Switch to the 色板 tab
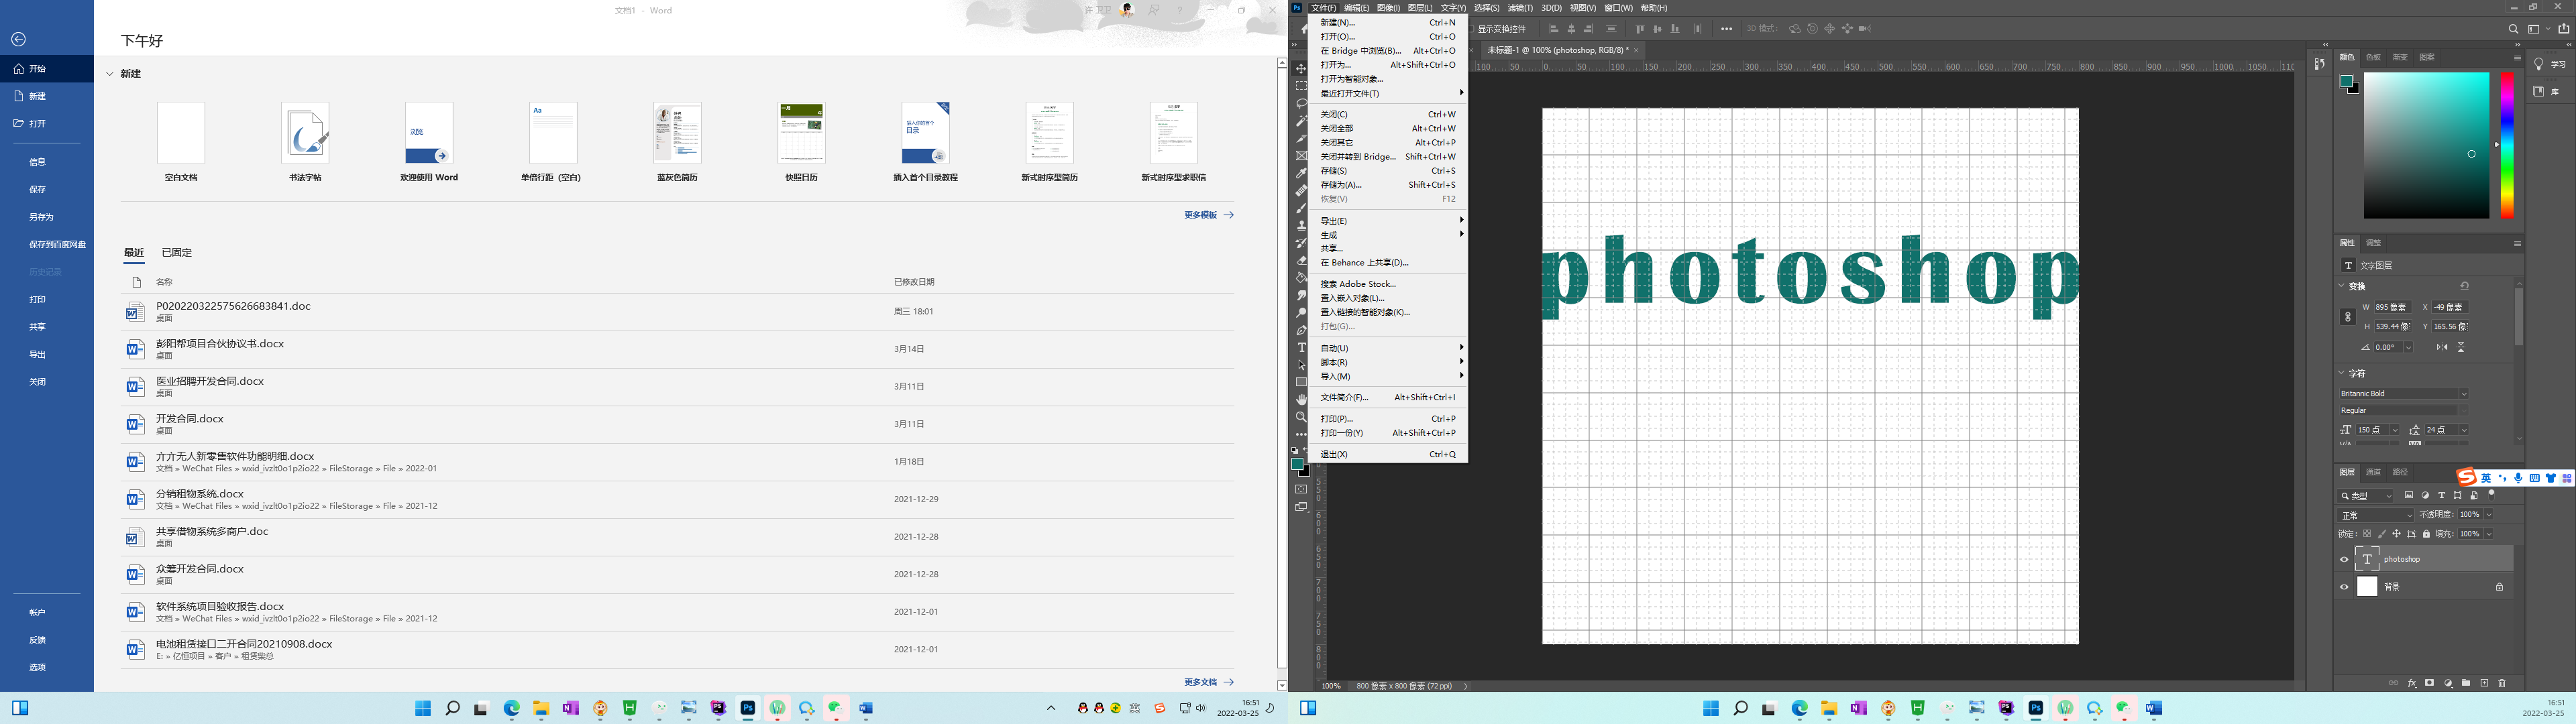The width and height of the screenshot is (2576, 724). point(2373,57)
